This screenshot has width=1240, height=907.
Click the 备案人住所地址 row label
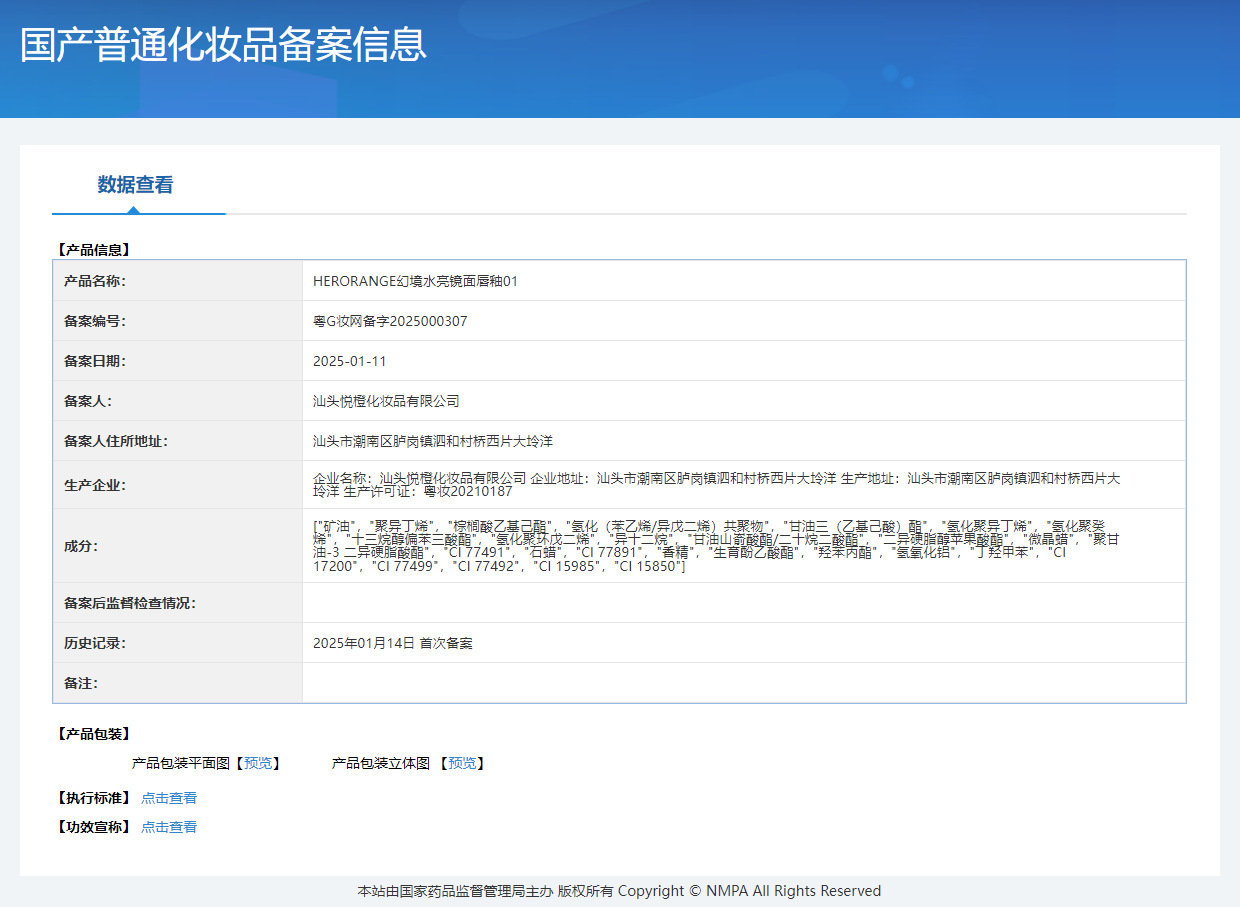116,441
